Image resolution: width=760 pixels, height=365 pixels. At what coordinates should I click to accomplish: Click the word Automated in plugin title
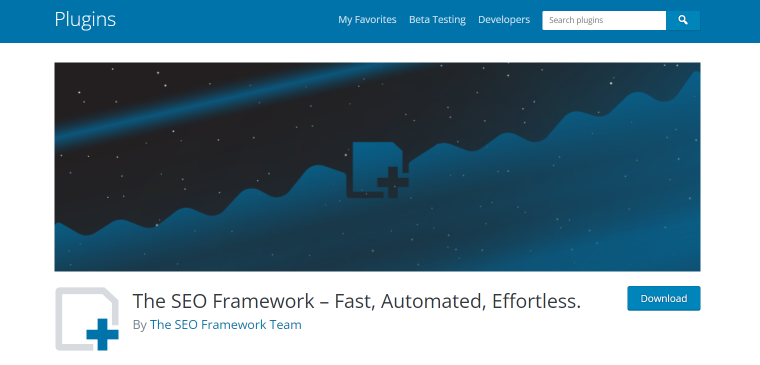(434, 302)
